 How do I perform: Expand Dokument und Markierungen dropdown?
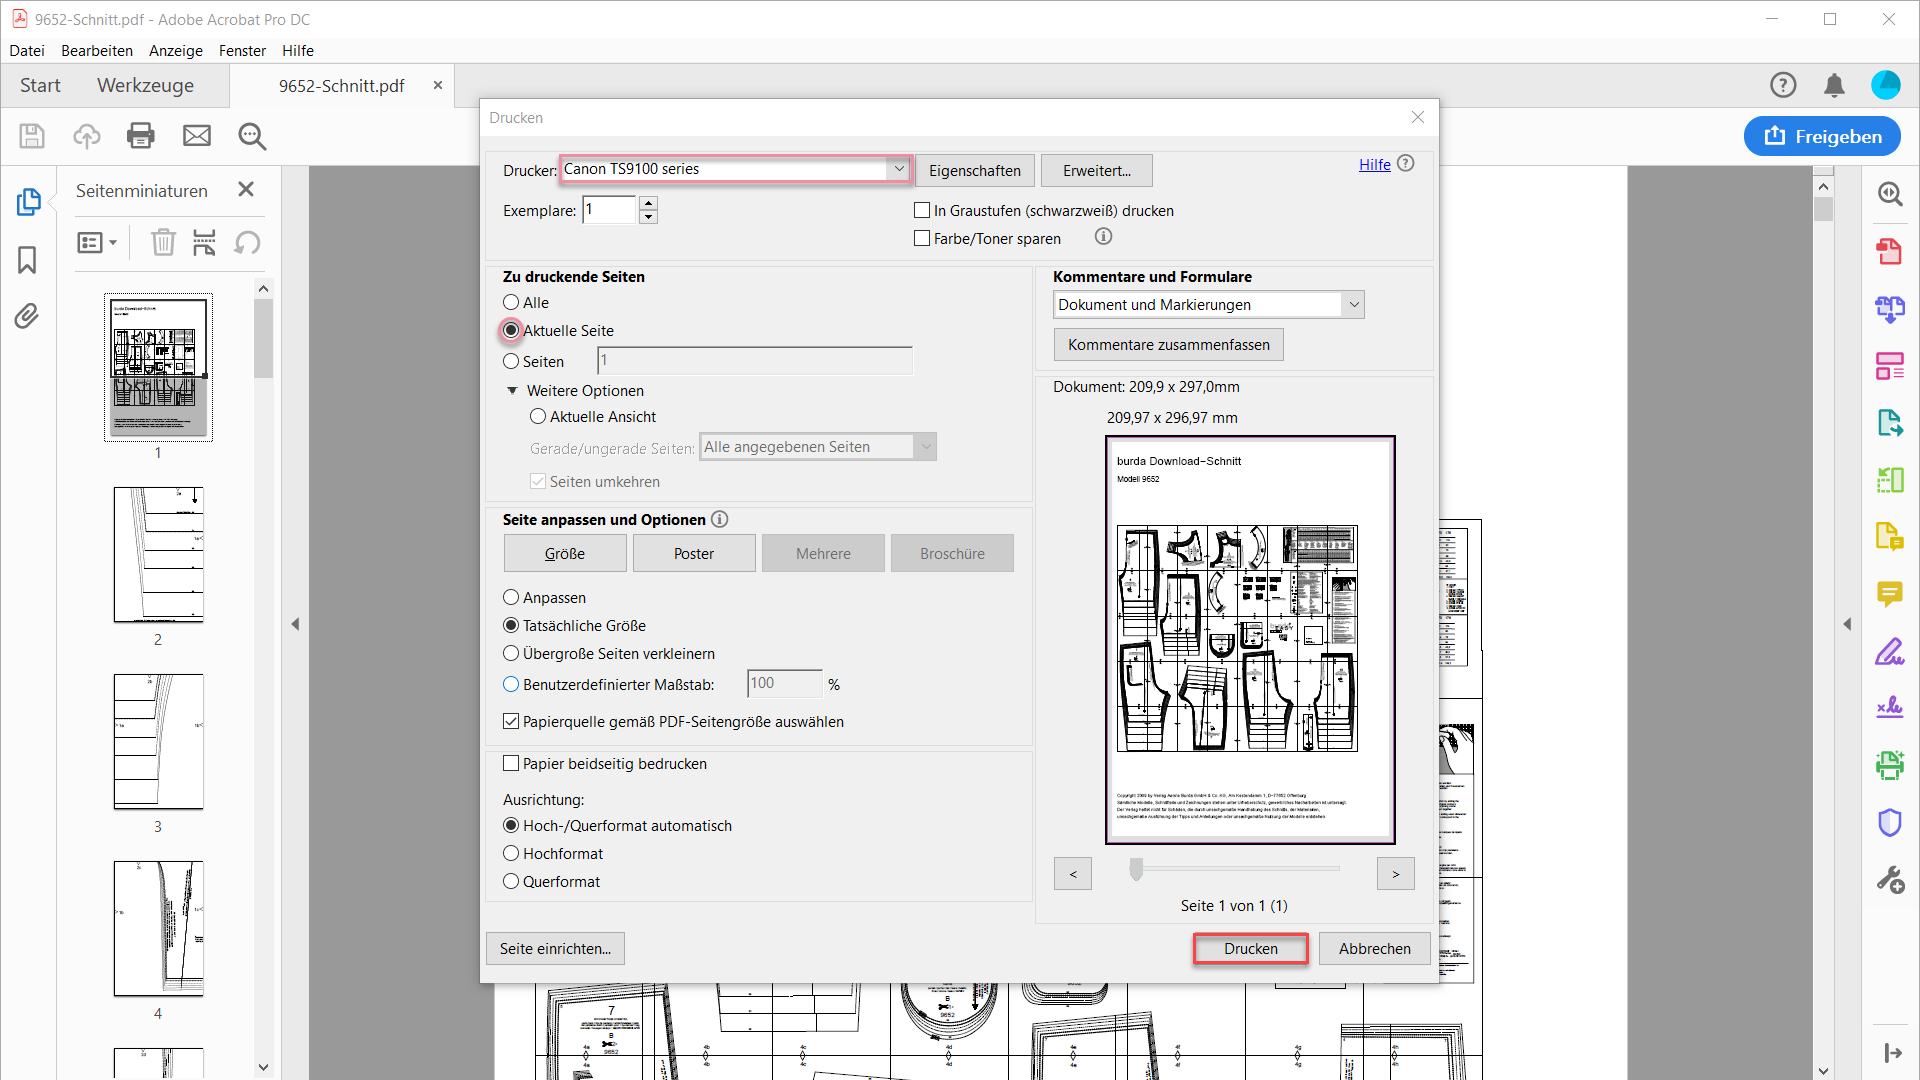1353,305
